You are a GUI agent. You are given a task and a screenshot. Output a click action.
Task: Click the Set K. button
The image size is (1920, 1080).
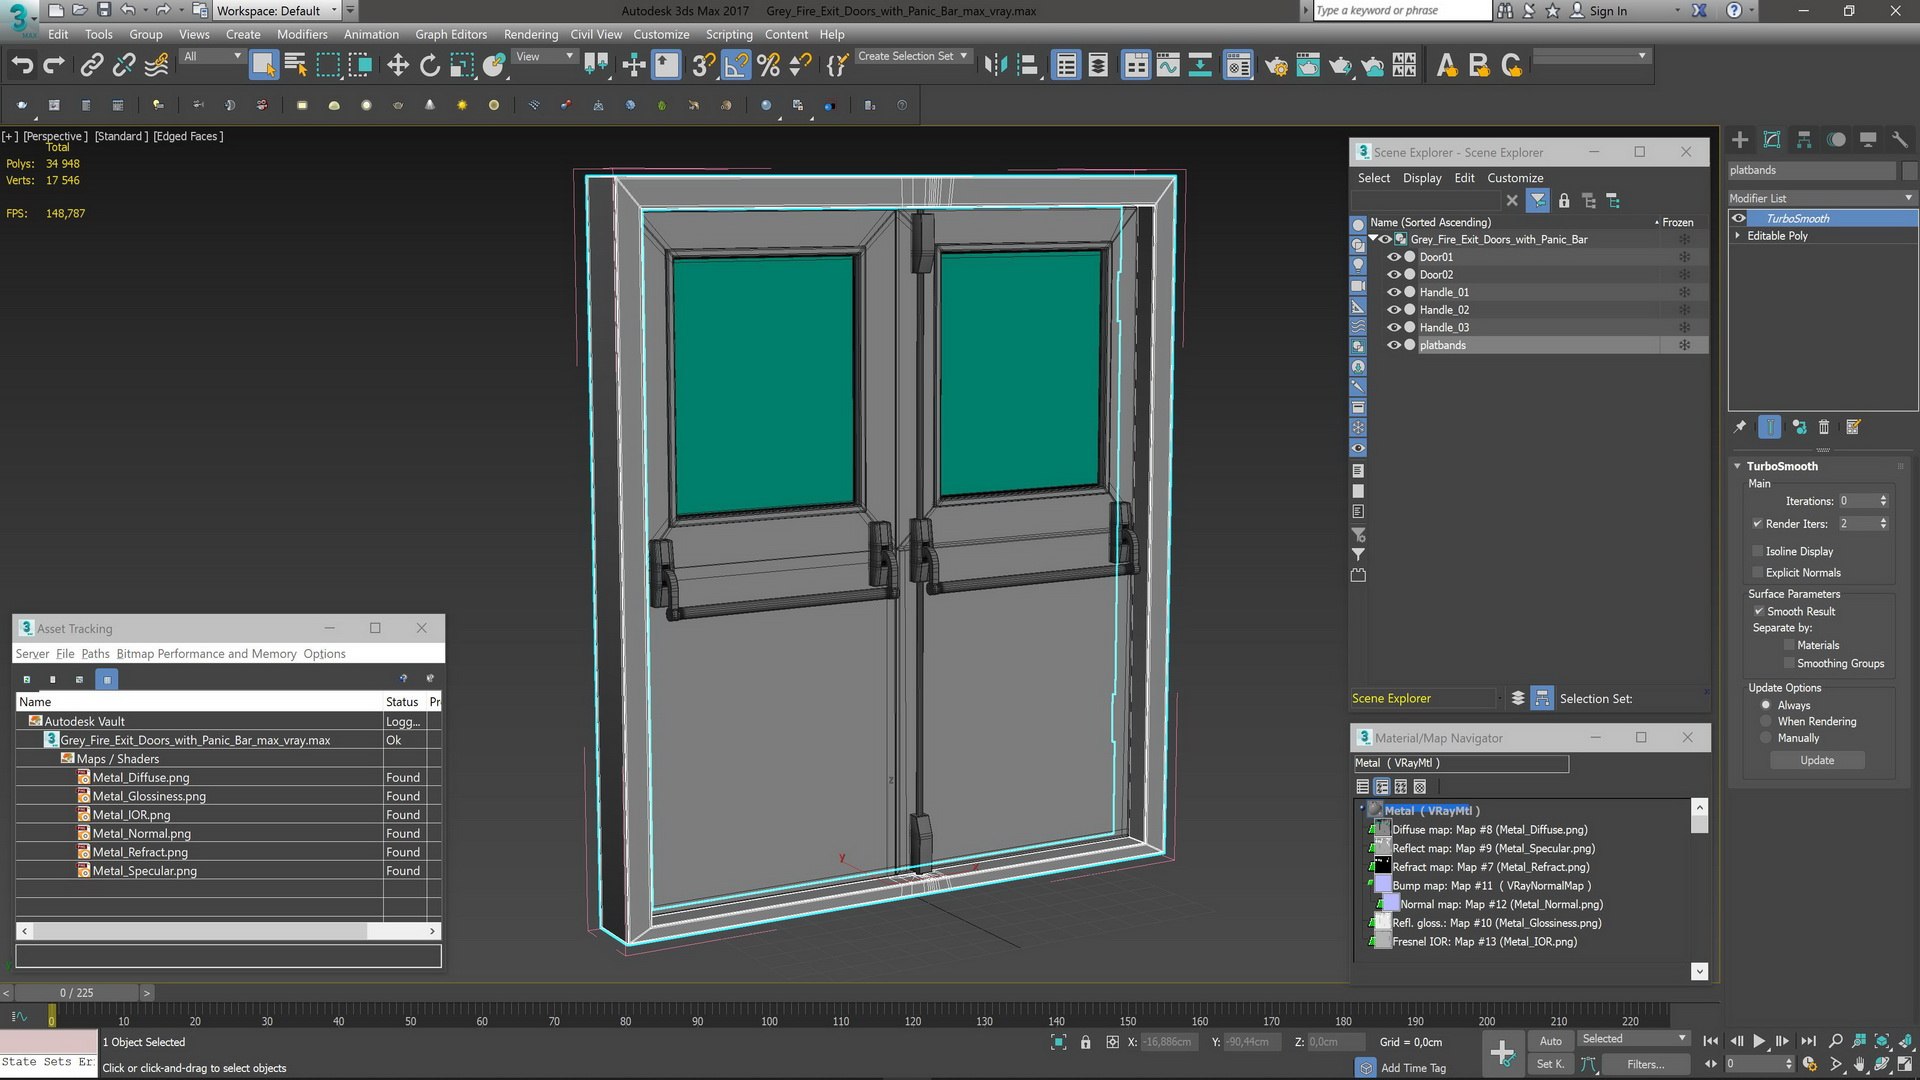click(1550, 1064)
